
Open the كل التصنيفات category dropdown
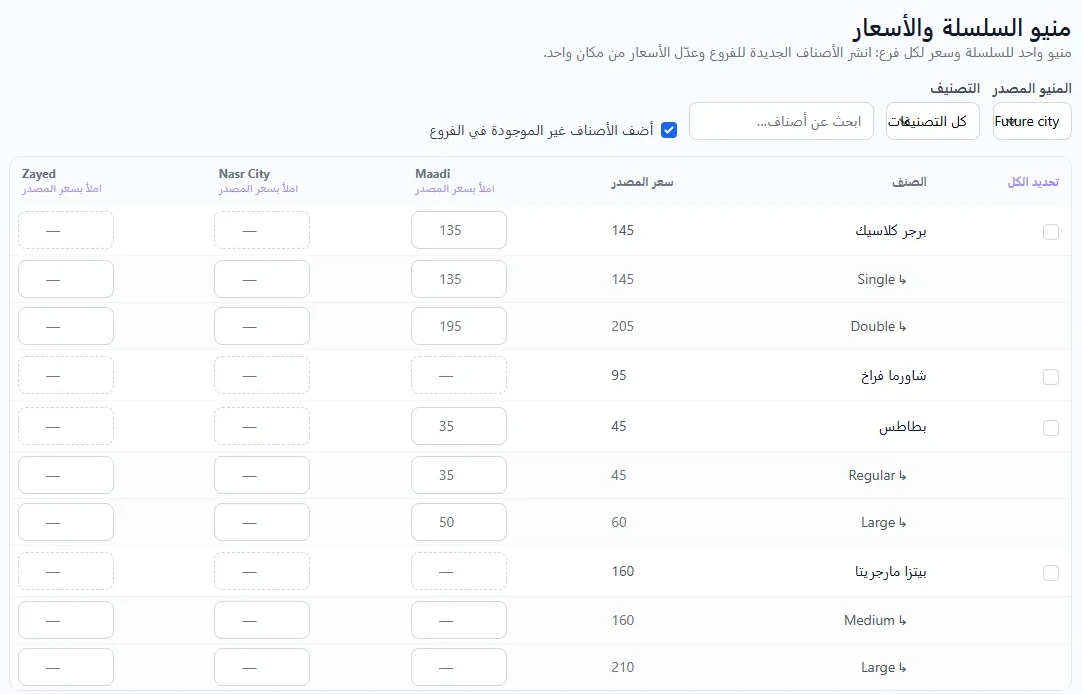932,121
